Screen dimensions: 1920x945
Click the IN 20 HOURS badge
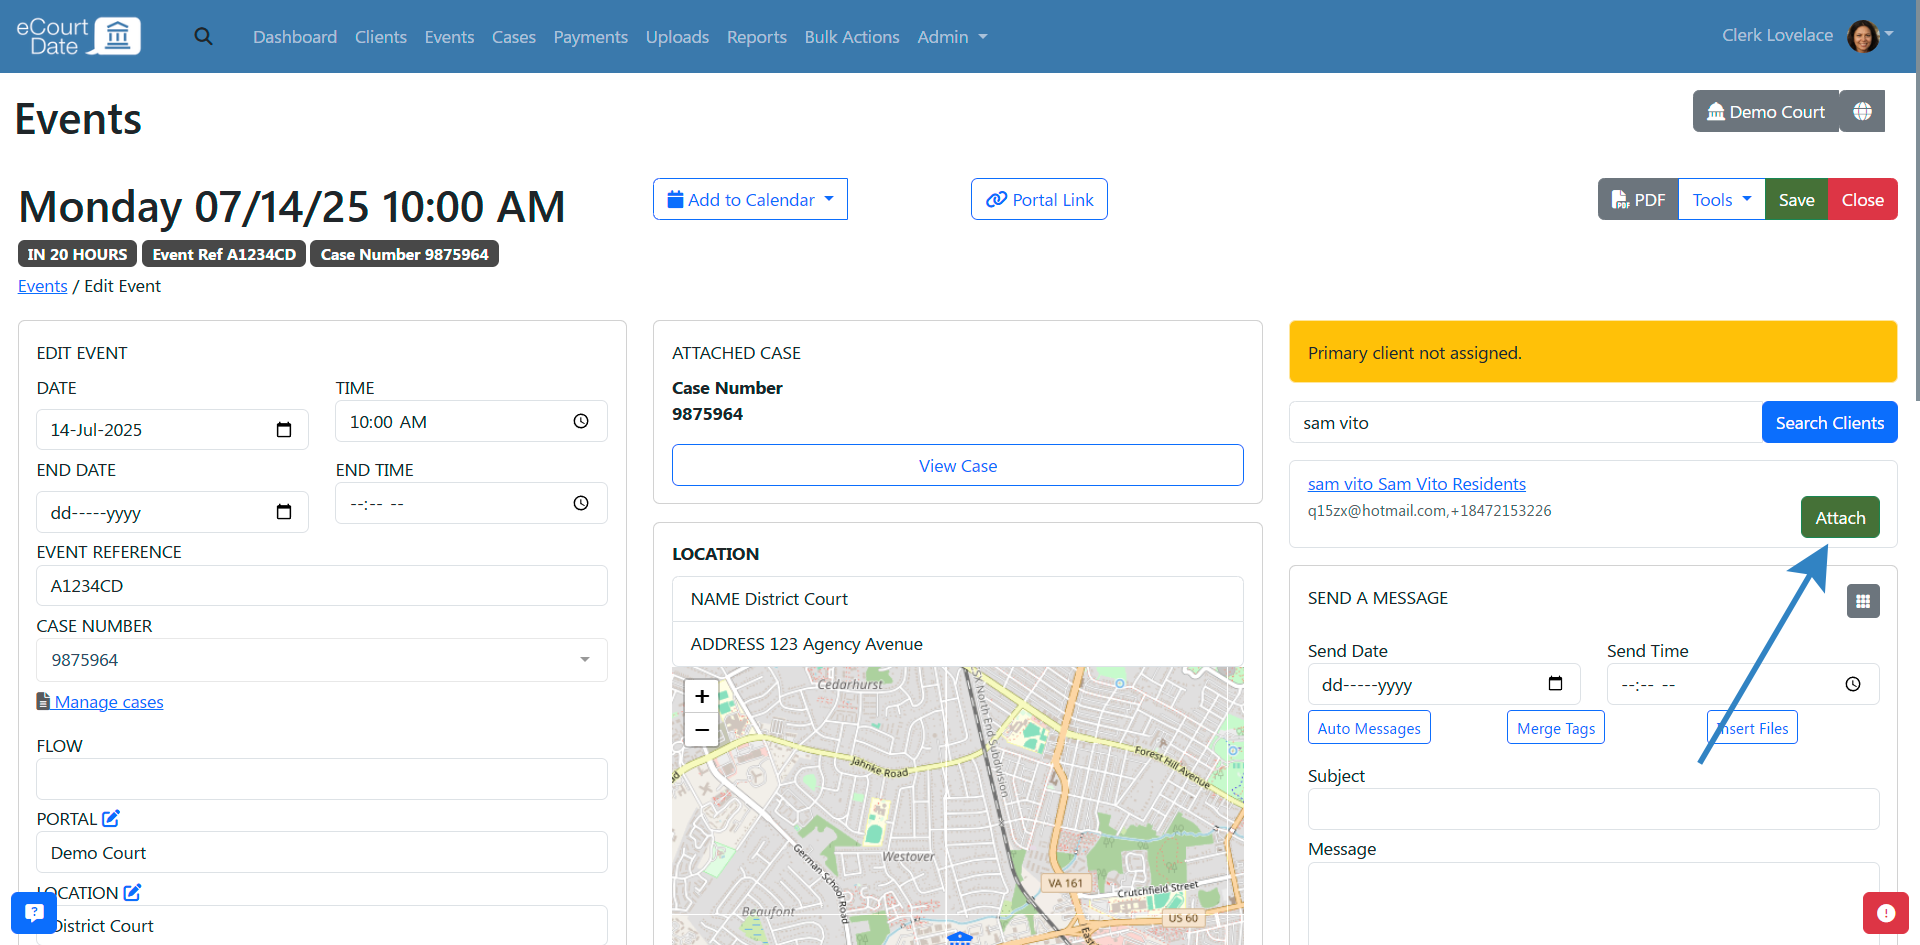[x=77, y=254]
